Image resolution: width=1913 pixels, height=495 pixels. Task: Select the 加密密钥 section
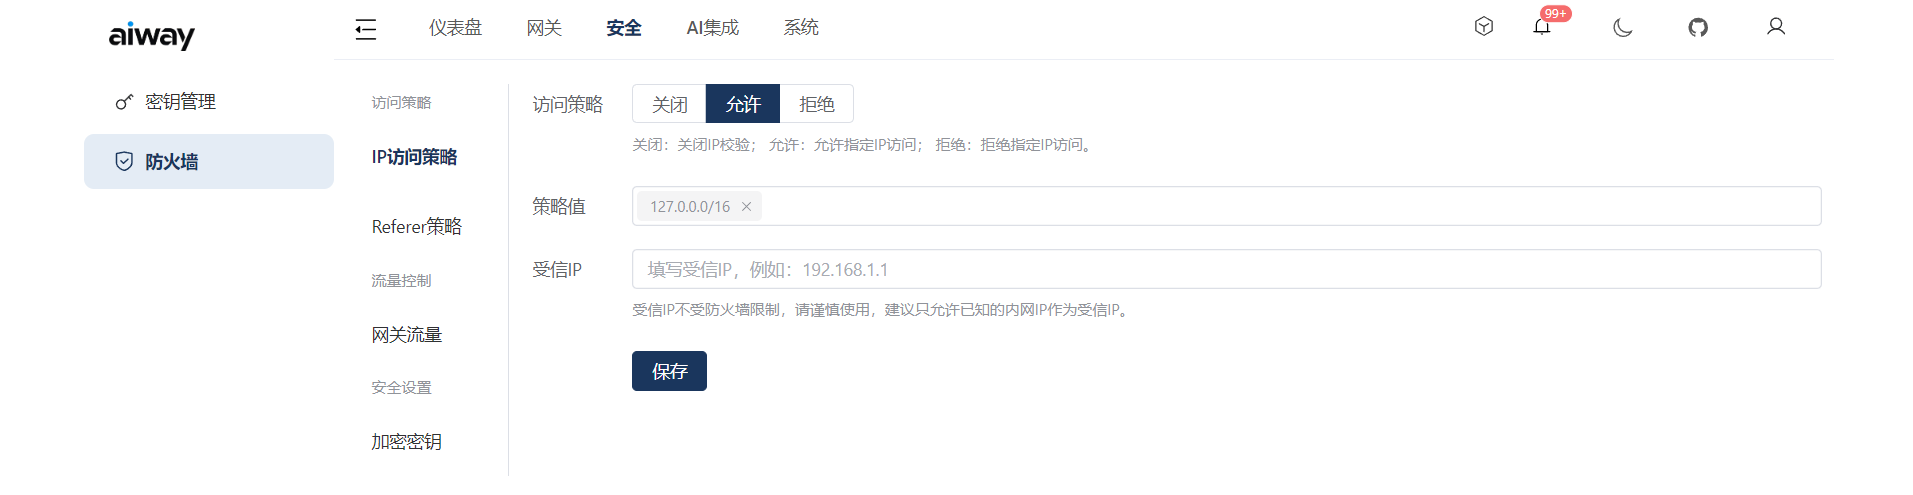pyautogui.click(x=406, y=442)
